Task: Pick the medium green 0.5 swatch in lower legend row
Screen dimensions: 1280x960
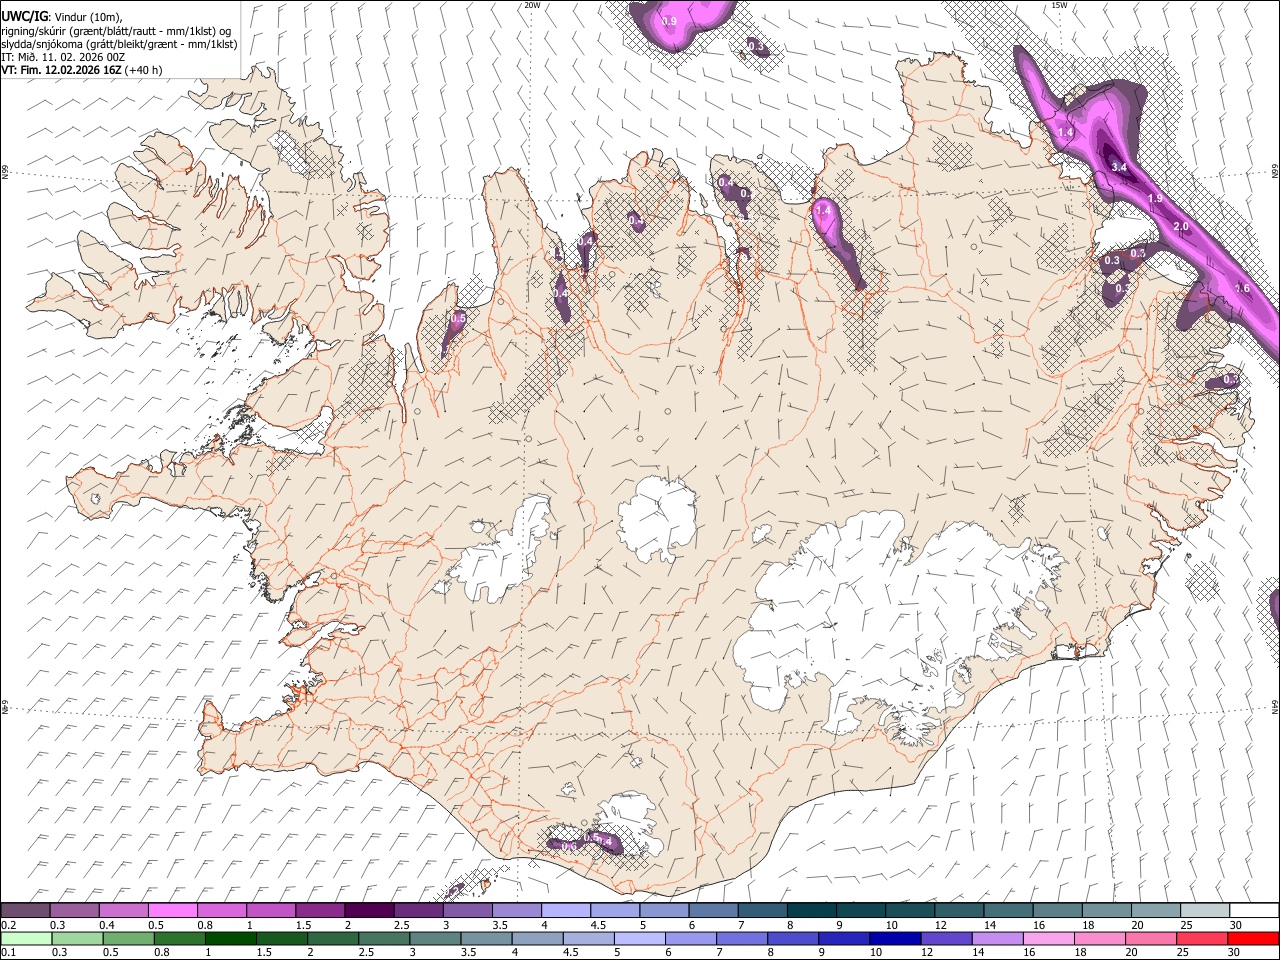Action: pos(128,938)
